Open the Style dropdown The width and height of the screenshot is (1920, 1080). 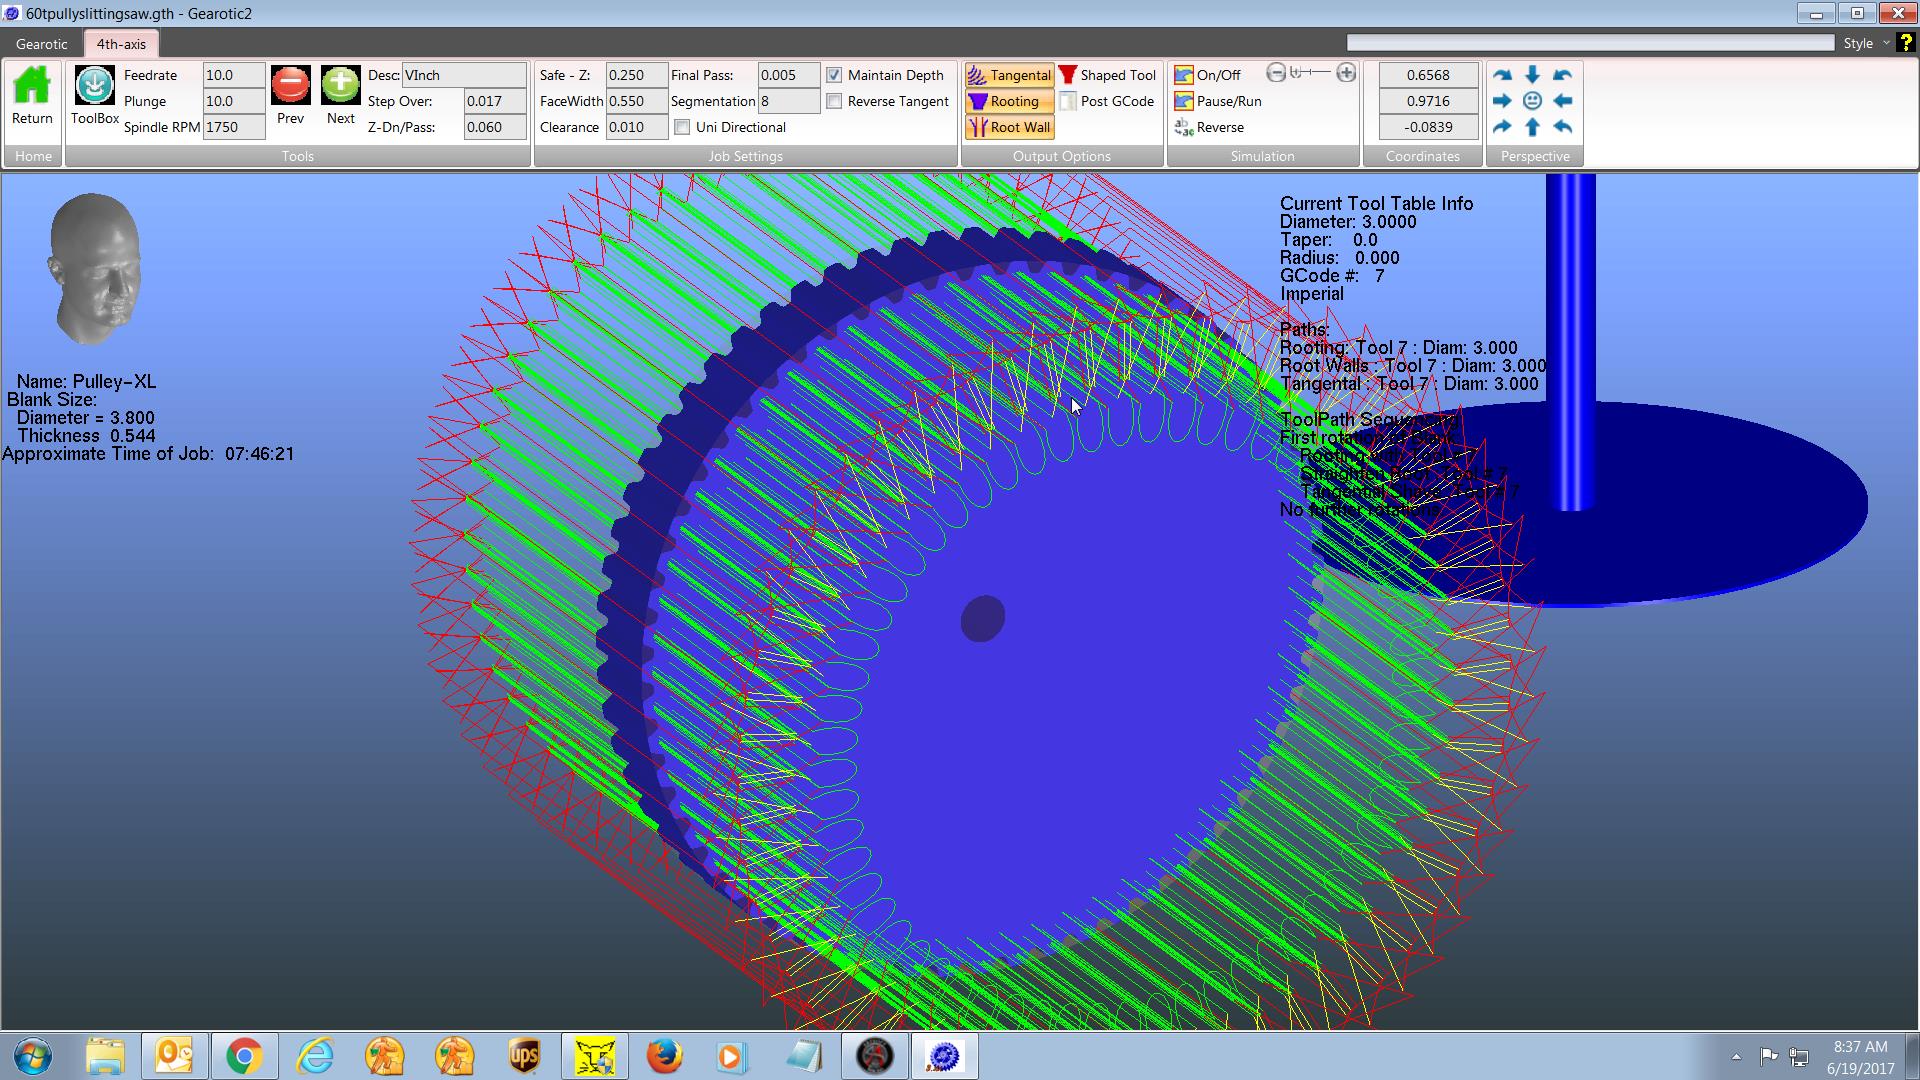pyautogui.click(x=1865, y=43)
